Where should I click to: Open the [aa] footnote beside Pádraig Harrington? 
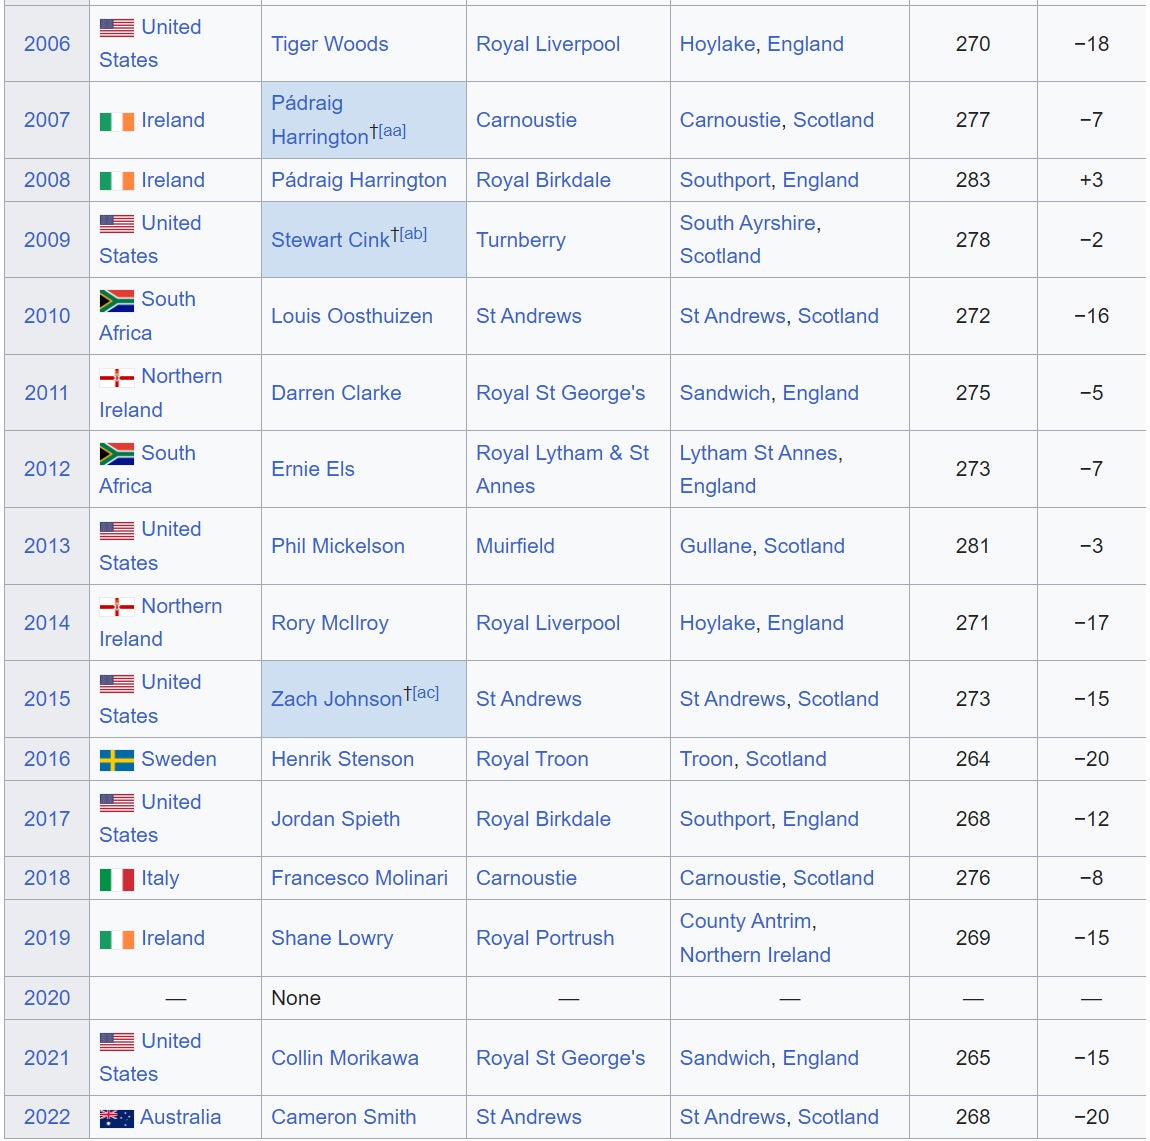392,131
